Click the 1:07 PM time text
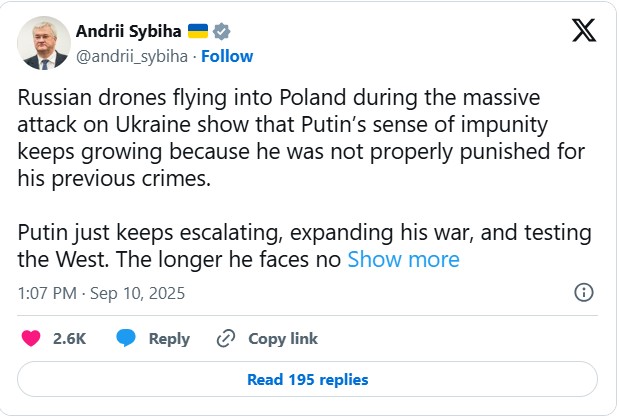This screenshot has width=619, height=418. (46, 294)
